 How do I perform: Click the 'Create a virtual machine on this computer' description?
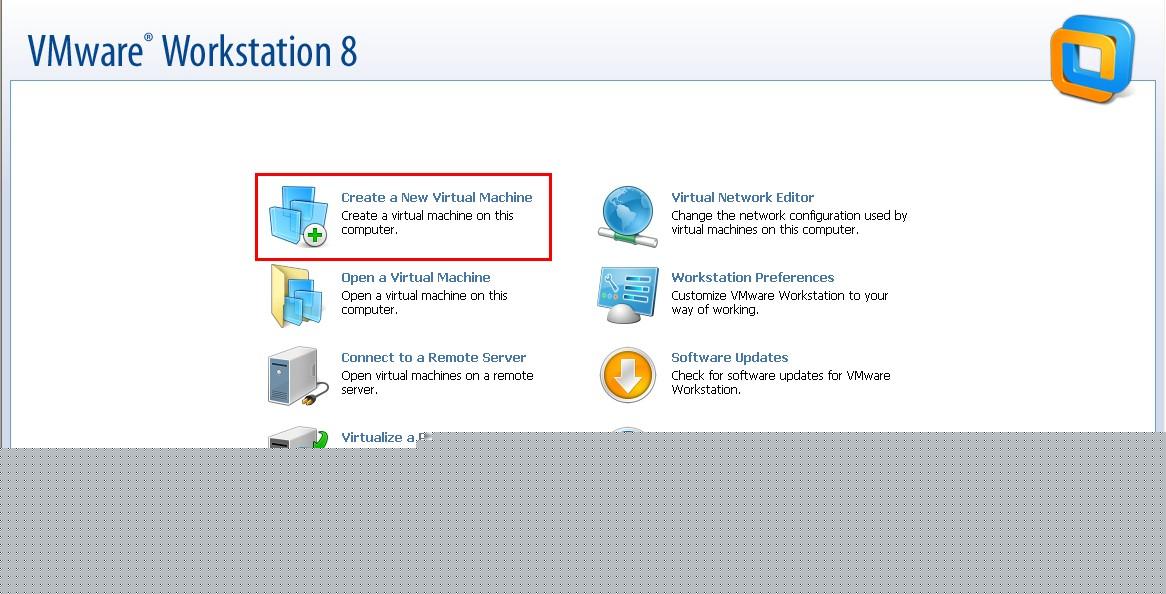[x=428, y=223]
